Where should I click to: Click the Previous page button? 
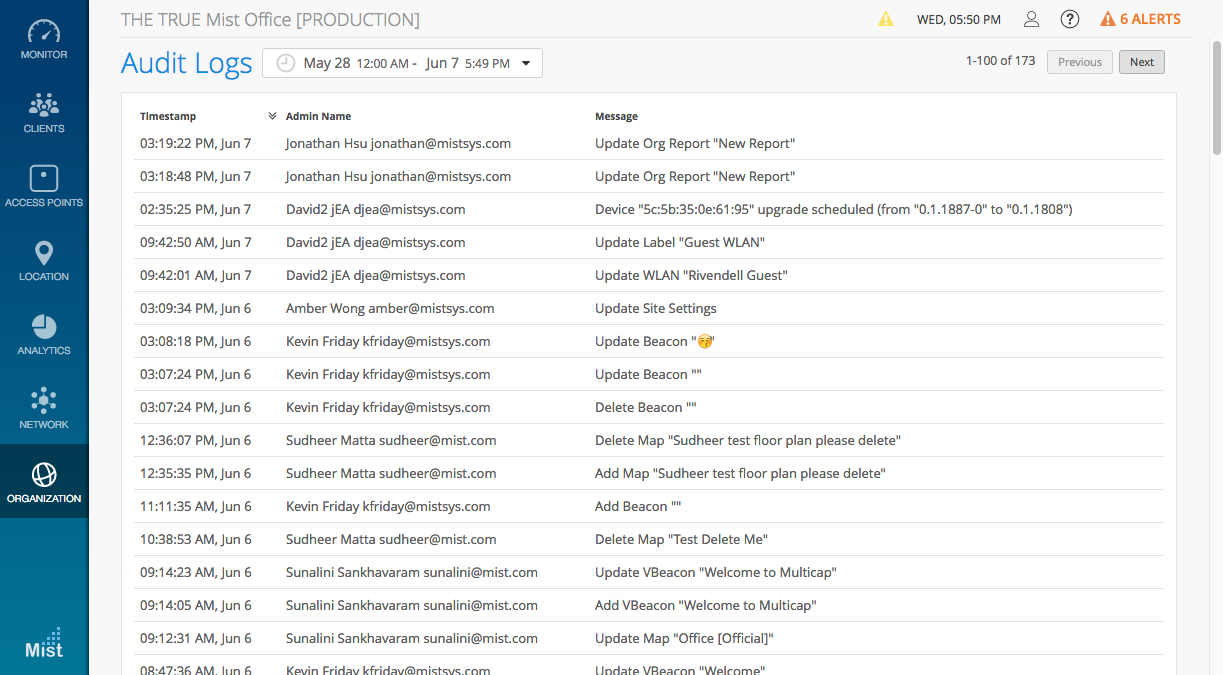point(1079,62)
